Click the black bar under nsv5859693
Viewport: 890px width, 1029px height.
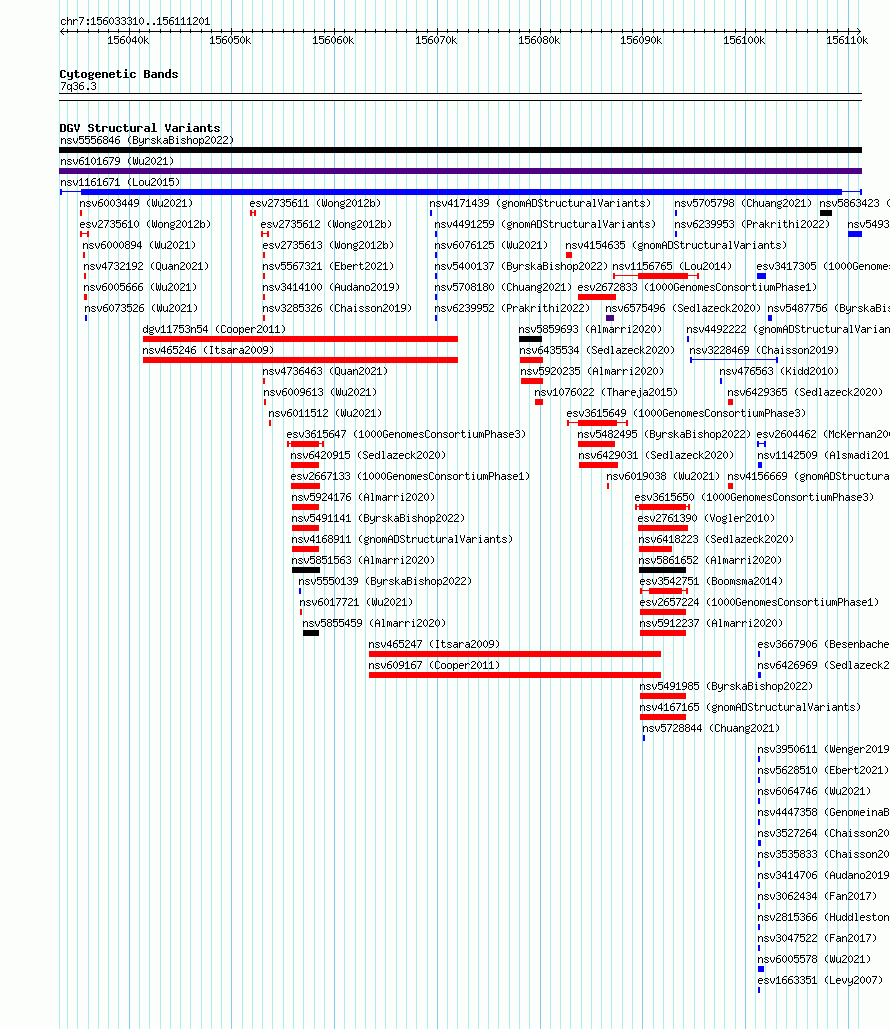(x=530, y=339)
